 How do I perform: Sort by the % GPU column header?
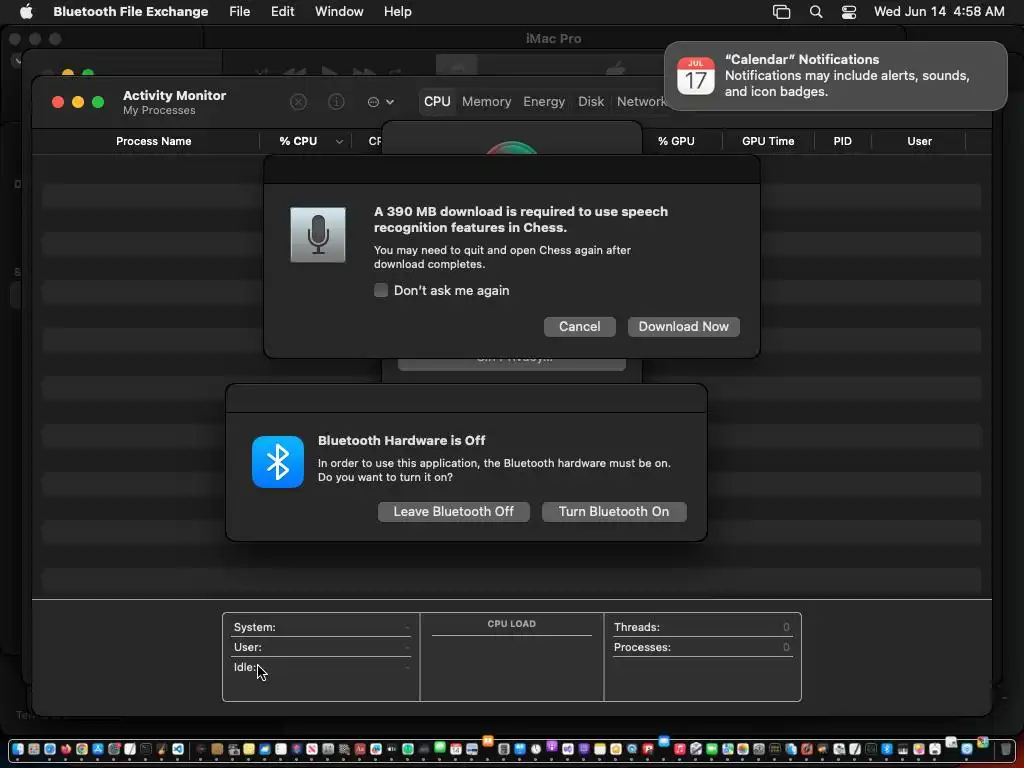click(x=676, y=142)
